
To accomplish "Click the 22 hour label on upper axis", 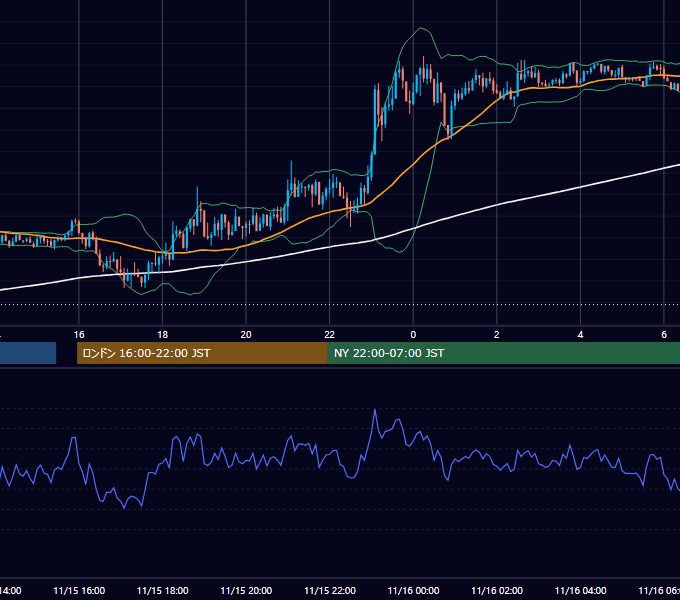I will point(330,335).
